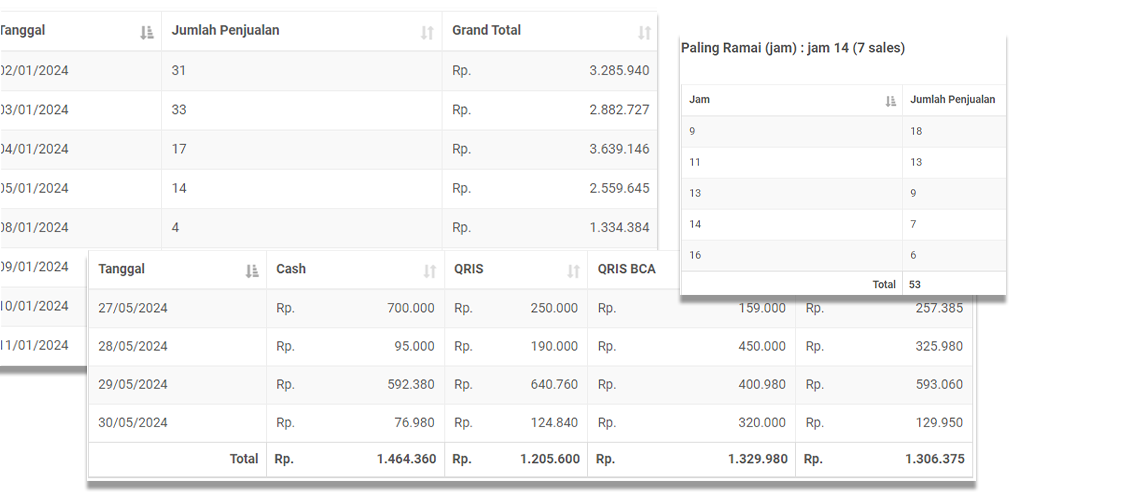Click the Tanggal sort icon in the Grand Total table

tap(147, 32)
